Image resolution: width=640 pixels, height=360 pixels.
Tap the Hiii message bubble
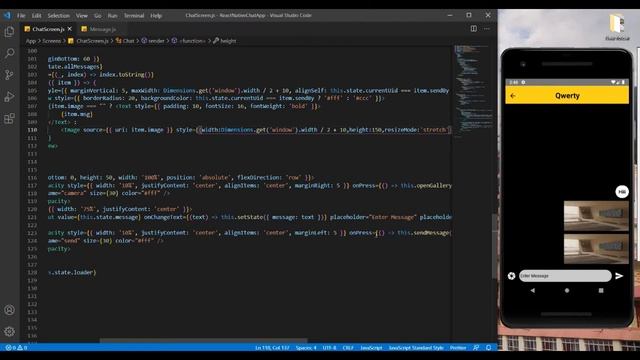click(622, 192)
